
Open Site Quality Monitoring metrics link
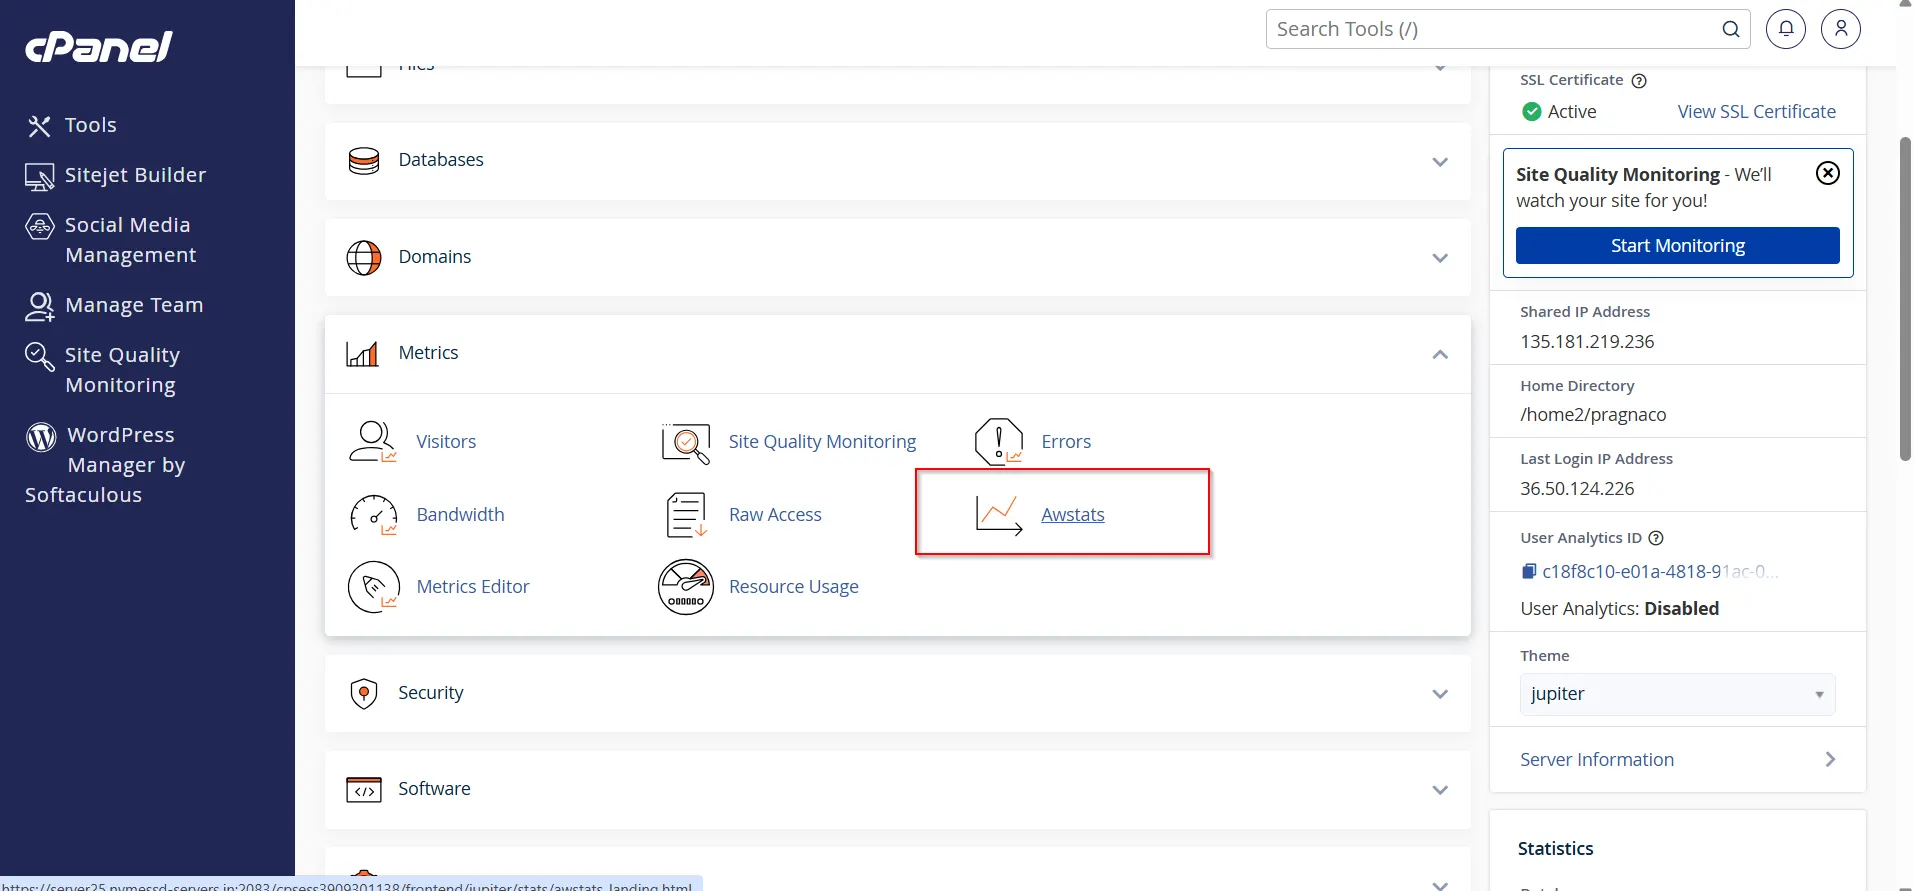(822, 442)
